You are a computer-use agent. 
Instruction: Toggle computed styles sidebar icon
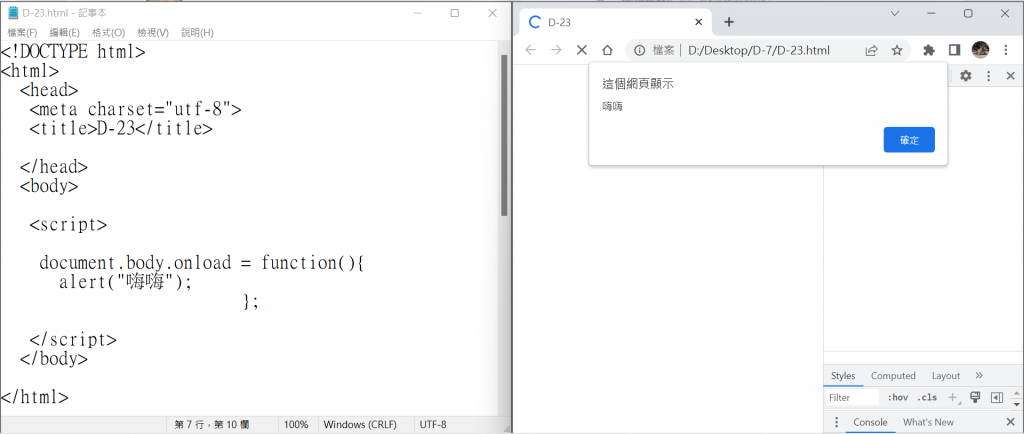[996, 397]
